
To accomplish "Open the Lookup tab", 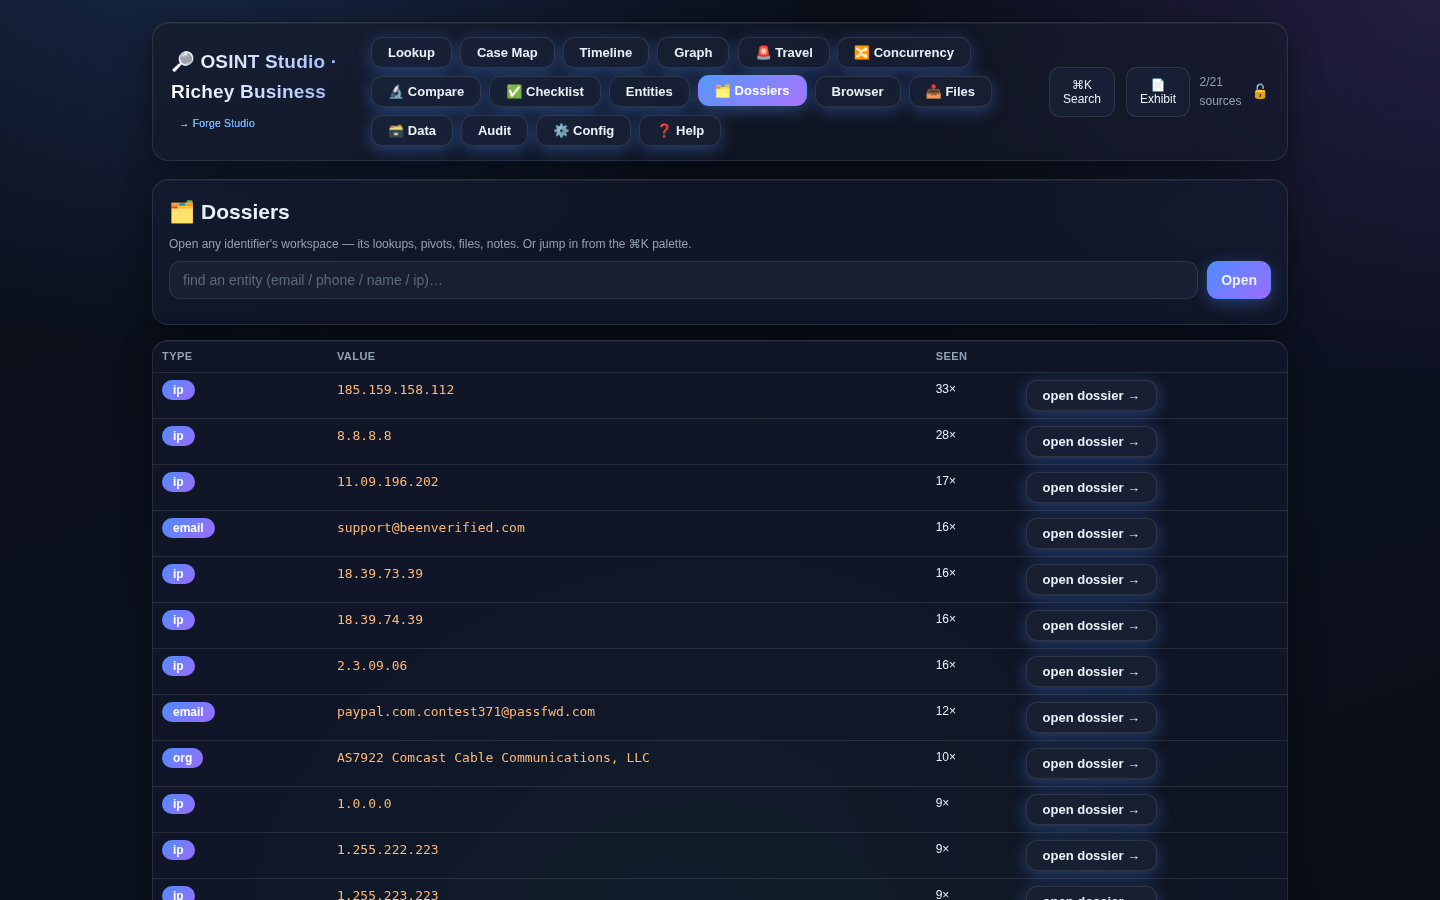I will 411,53.
